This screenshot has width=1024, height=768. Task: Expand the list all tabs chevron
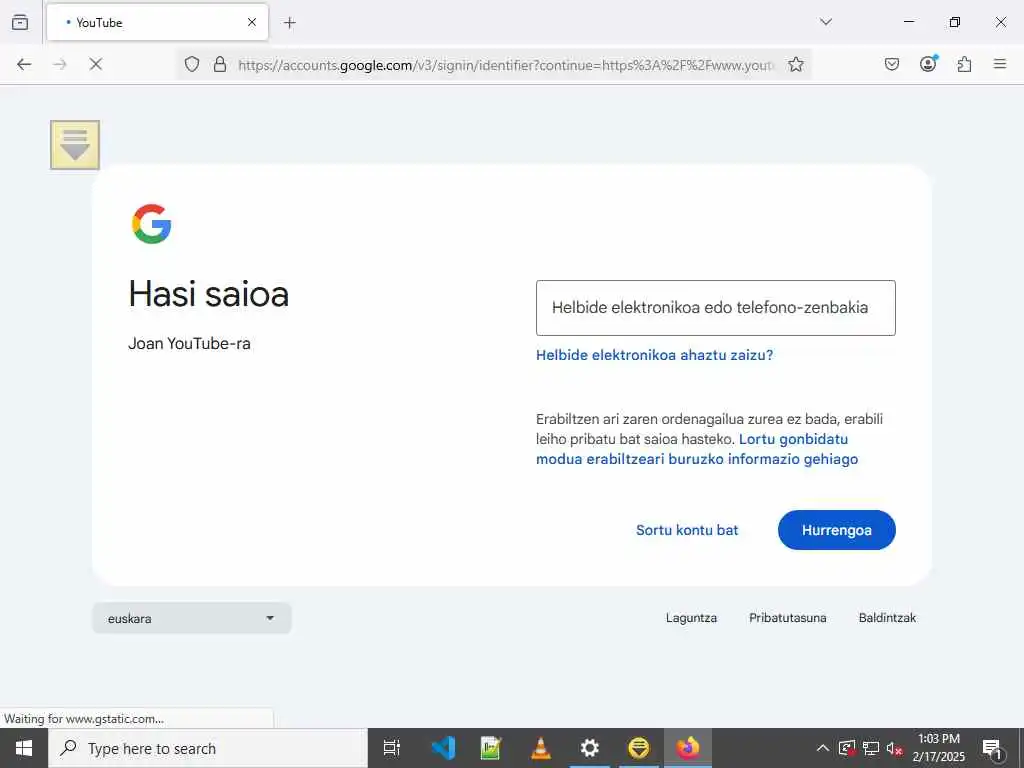(825, 22)
